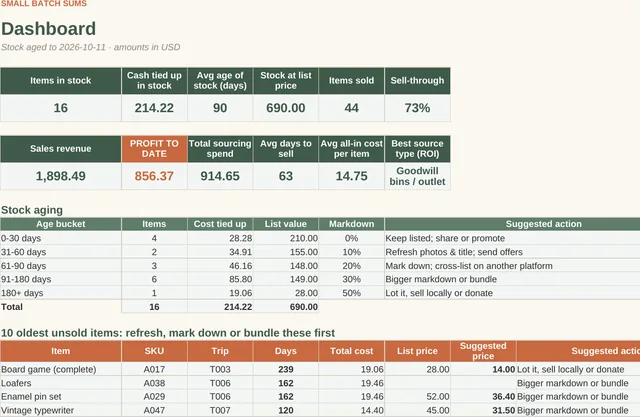Select the Best source type (ROI) header
Screen dimensions: 640x417
point(417,149)
